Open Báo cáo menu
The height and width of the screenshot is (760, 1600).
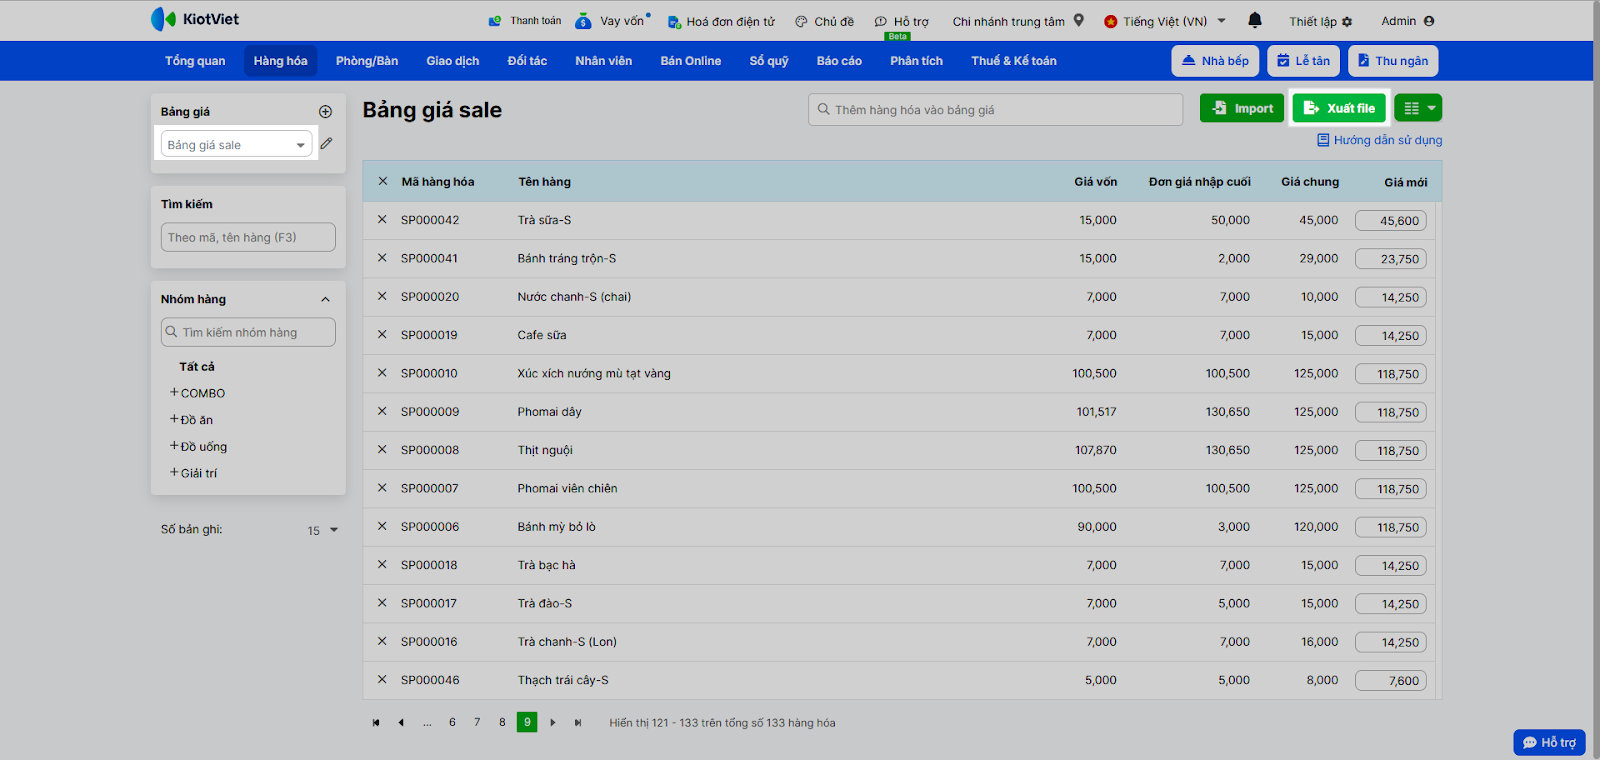pos(839,61)
